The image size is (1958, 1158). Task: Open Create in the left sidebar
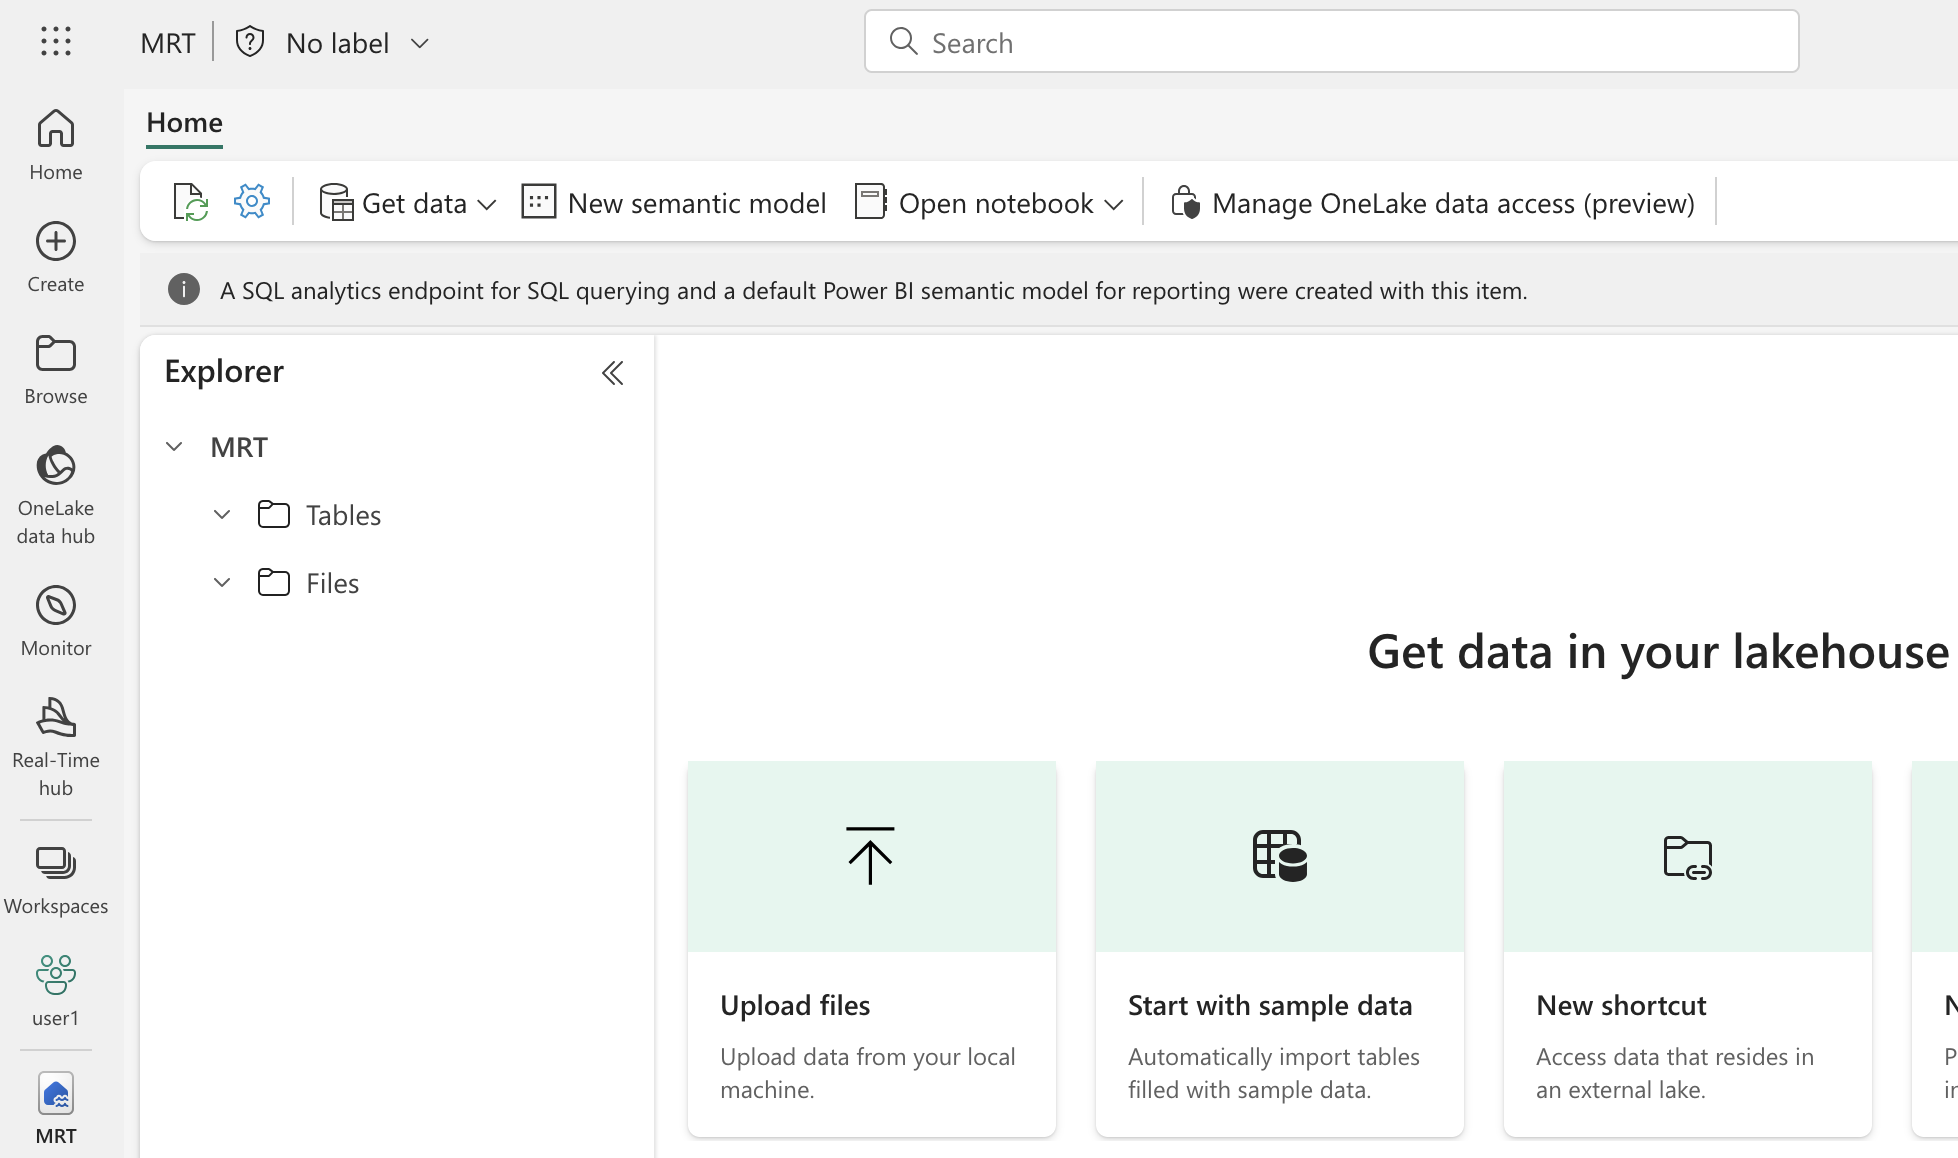[56, 257]
